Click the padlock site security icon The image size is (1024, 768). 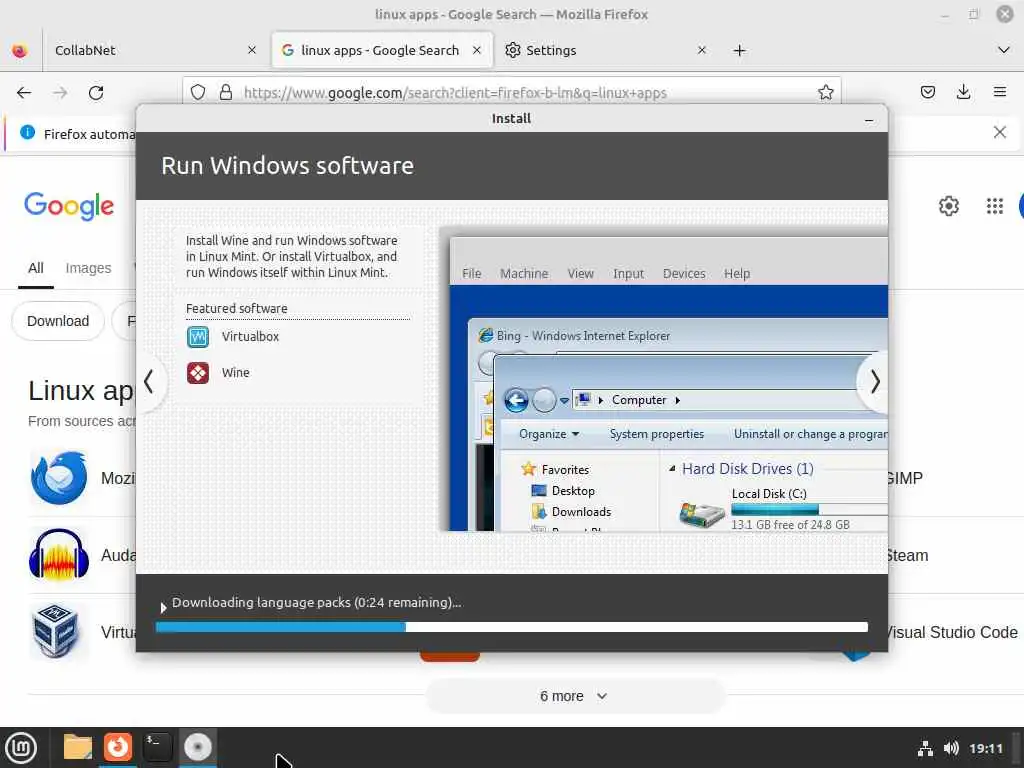click(226, 92)
